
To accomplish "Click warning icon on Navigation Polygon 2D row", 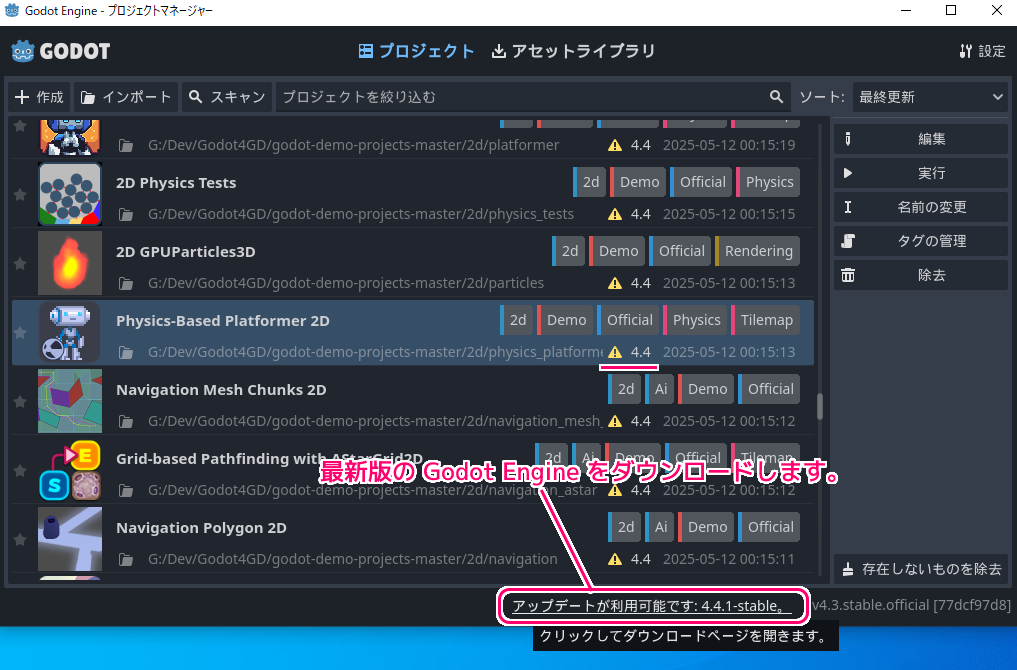I will click(x=615, y=559).
